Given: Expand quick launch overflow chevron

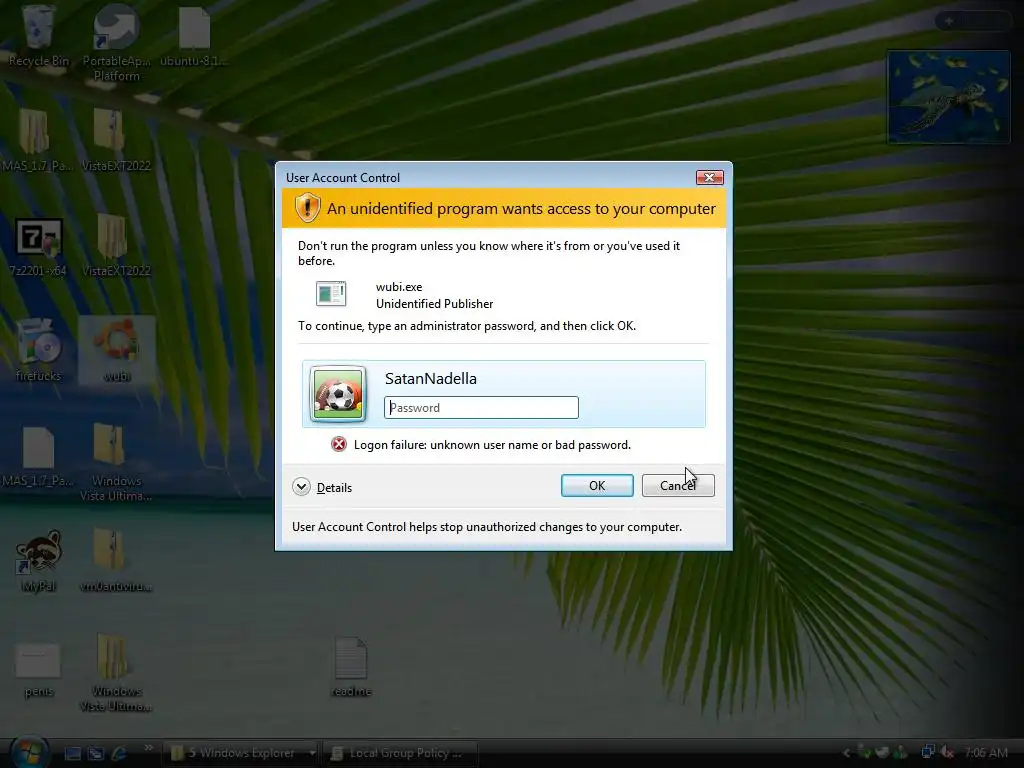Looking at the screenshot, I should [149, 747].
